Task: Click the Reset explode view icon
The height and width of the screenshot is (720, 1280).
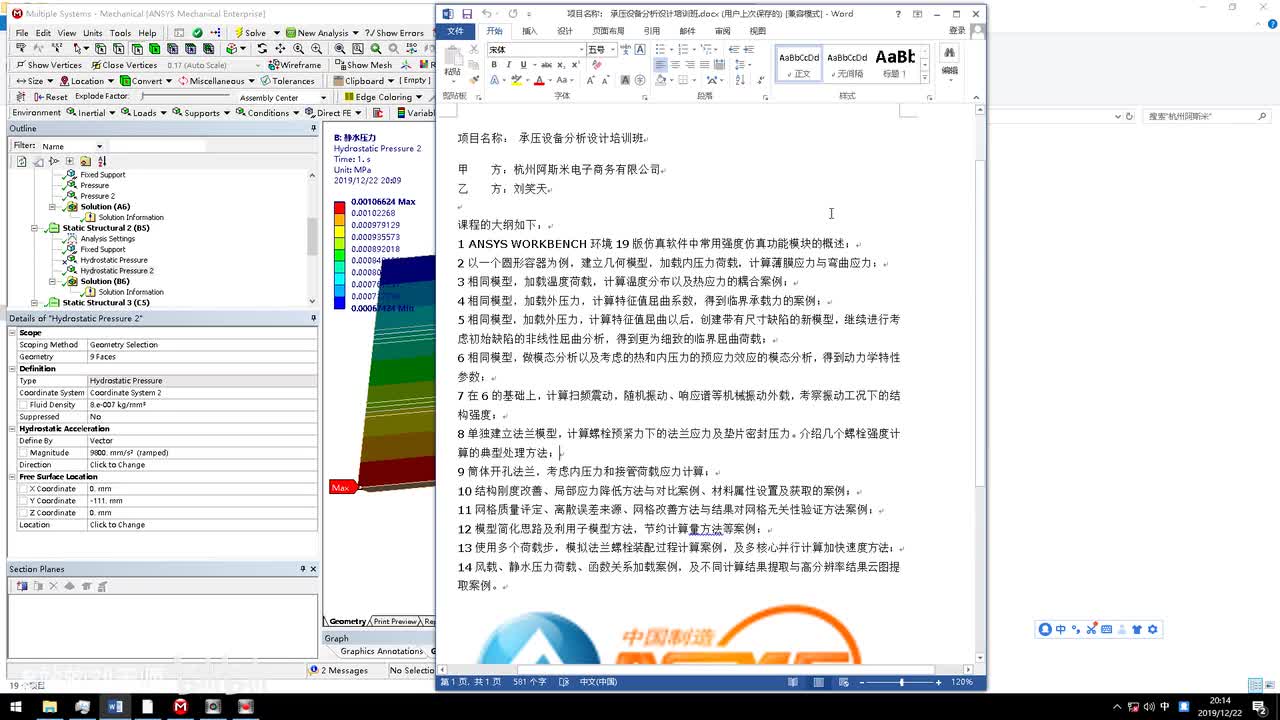Action: tap(38, 97)
